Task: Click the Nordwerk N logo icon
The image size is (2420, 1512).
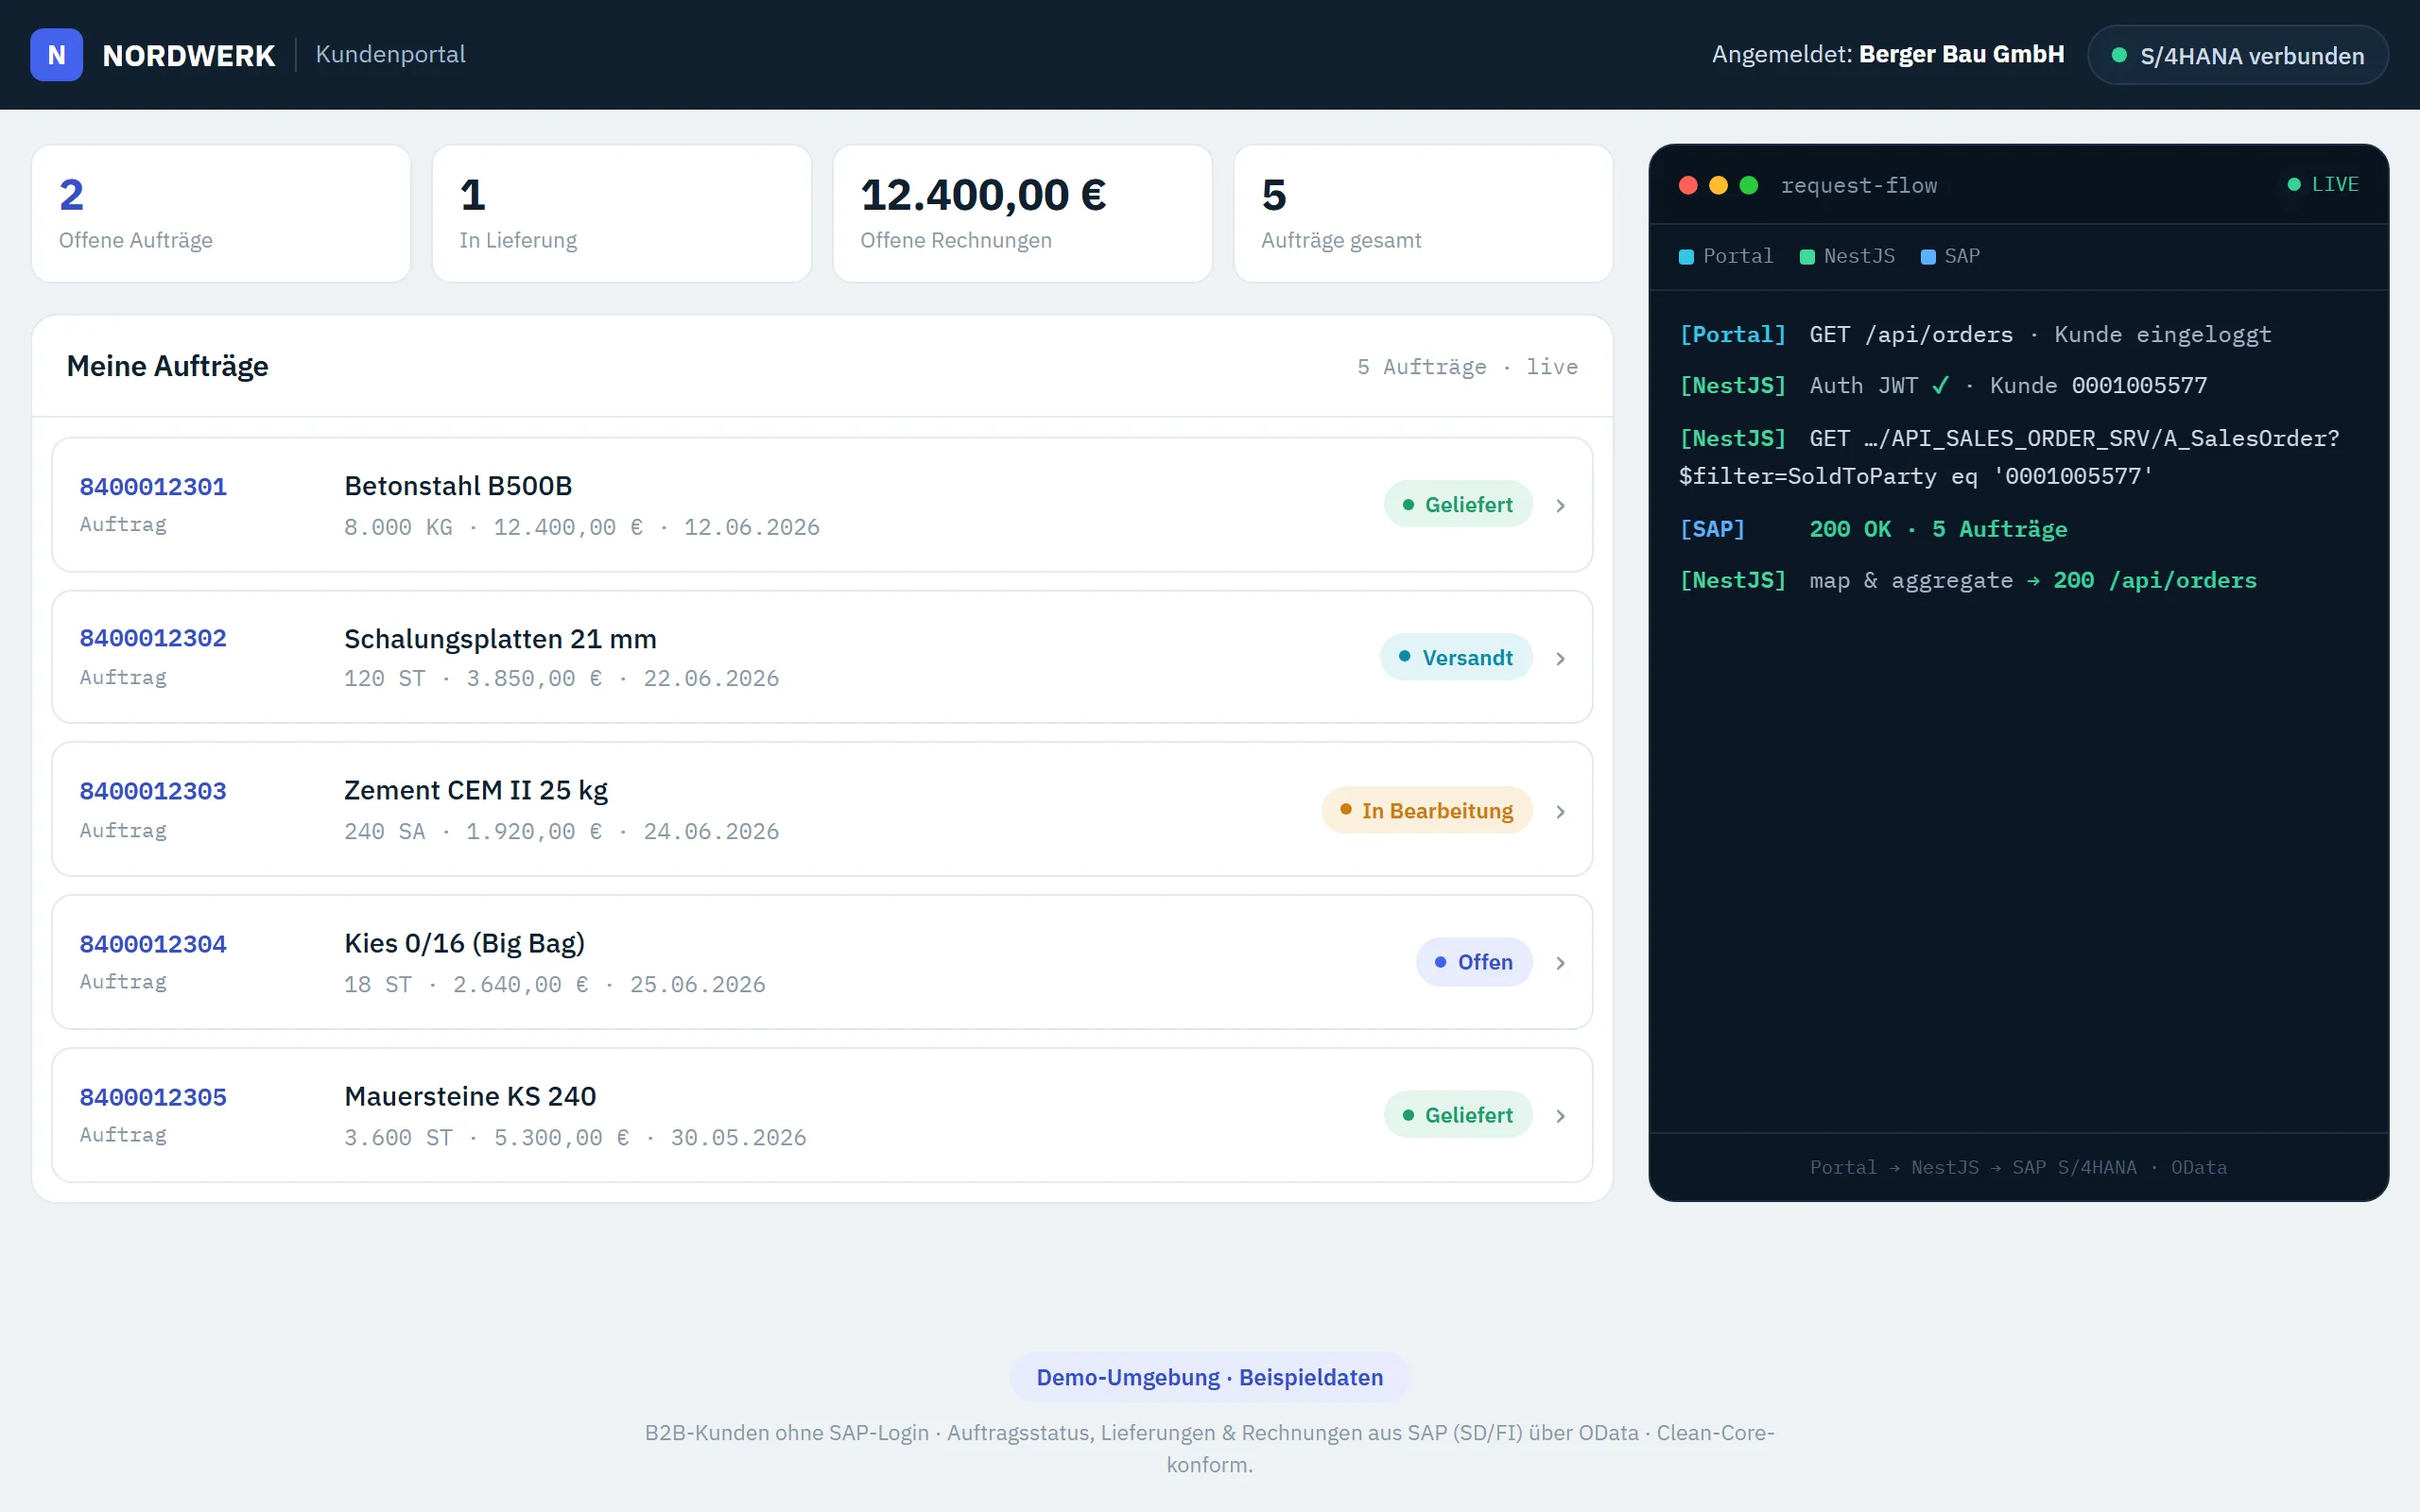Action: [x=56, y=55]
